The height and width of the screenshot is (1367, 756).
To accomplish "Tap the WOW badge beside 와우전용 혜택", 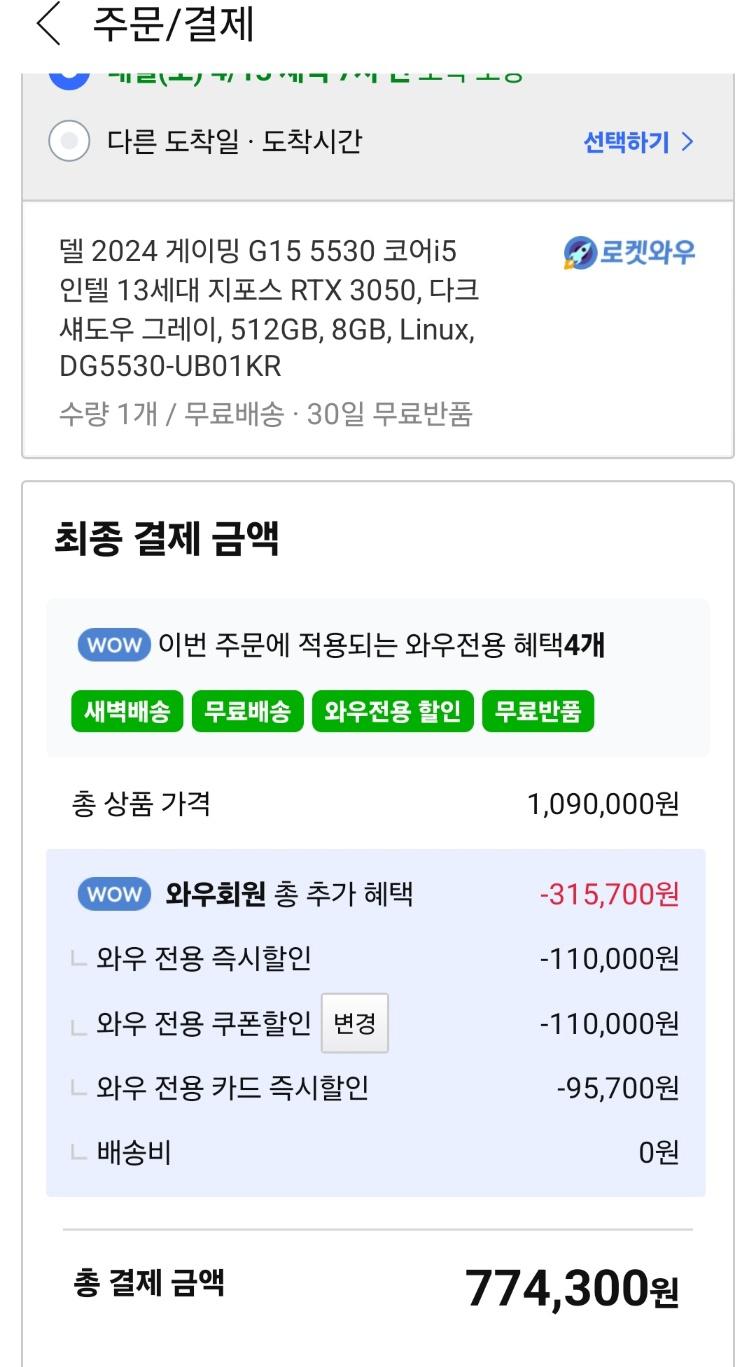I will [113, 645].
